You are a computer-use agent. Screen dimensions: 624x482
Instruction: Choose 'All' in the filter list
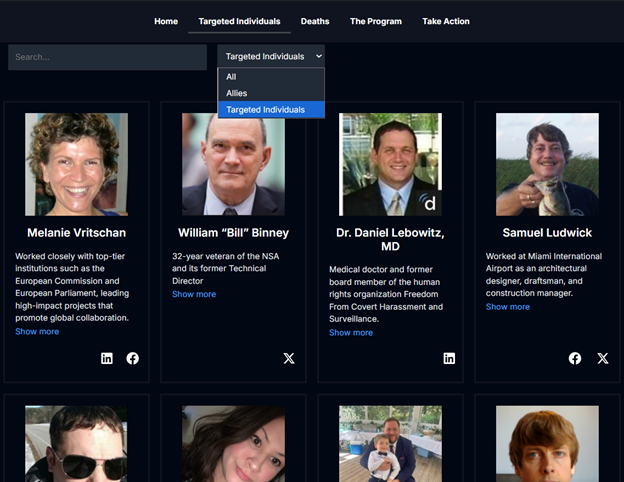click(271, 76)
